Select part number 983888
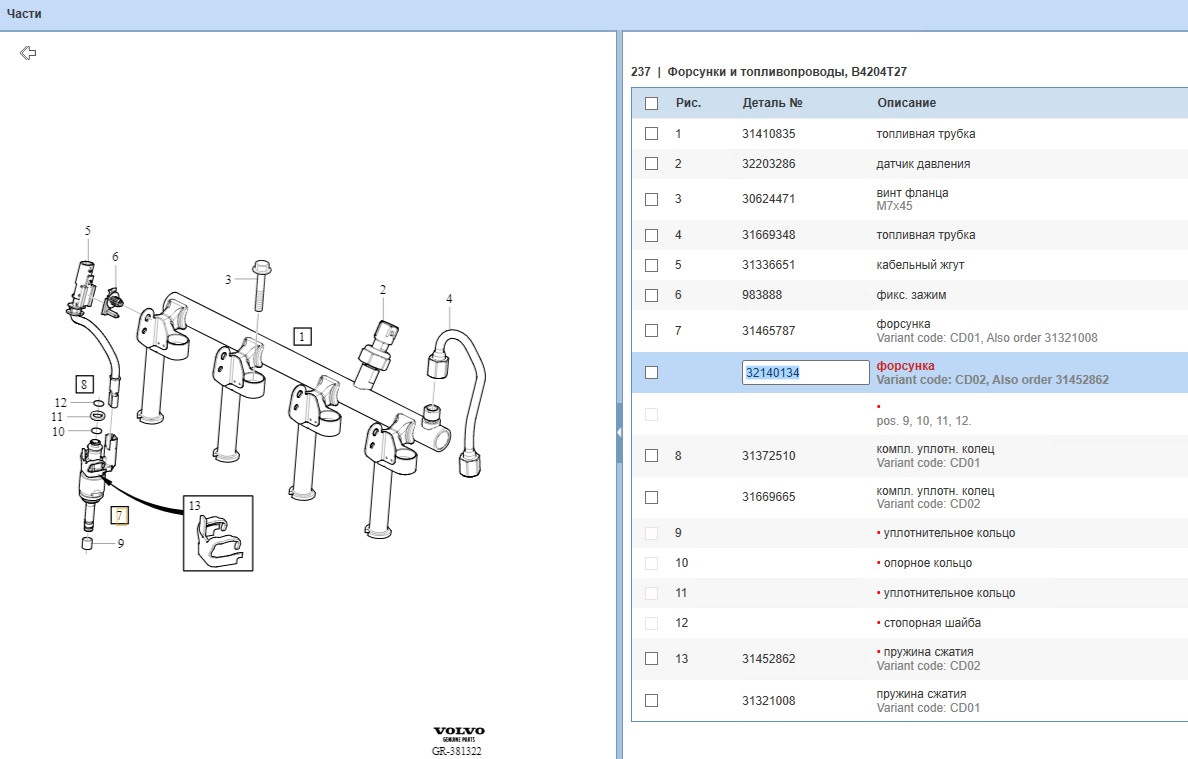This screenshot has width=1188, height=759. coord(761,295)
